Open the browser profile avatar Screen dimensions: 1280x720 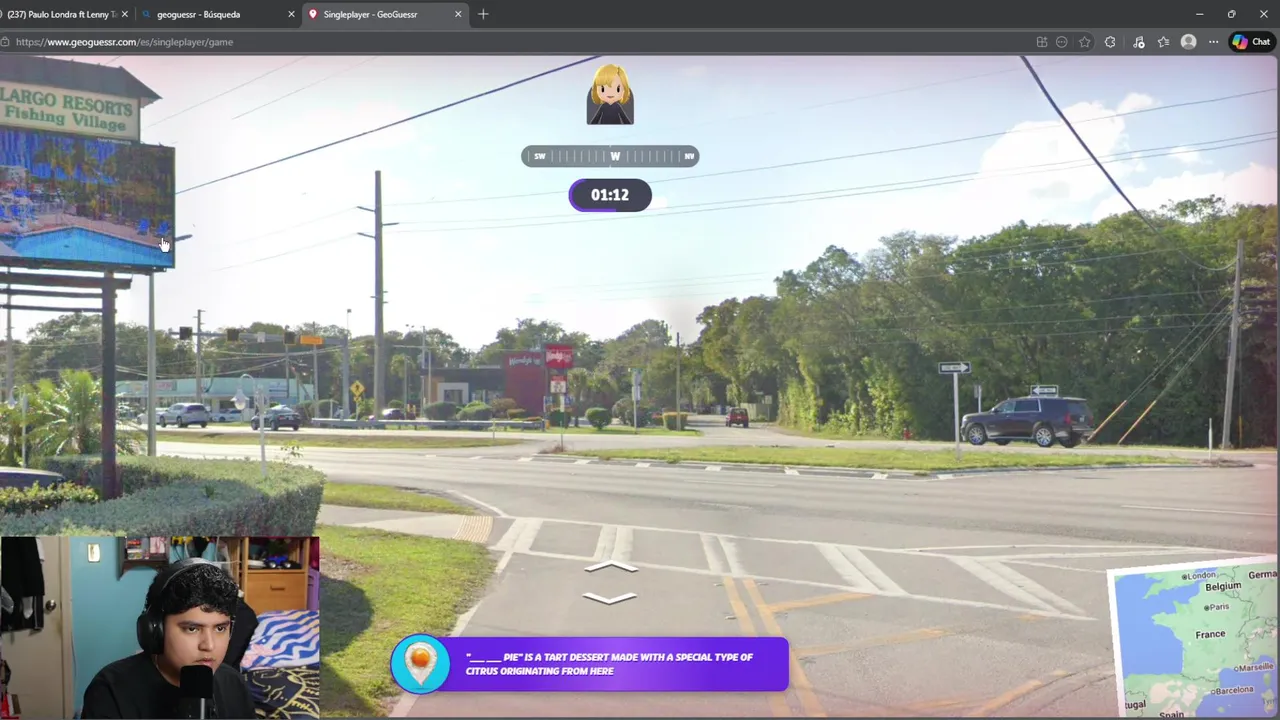click(1188, 42)
